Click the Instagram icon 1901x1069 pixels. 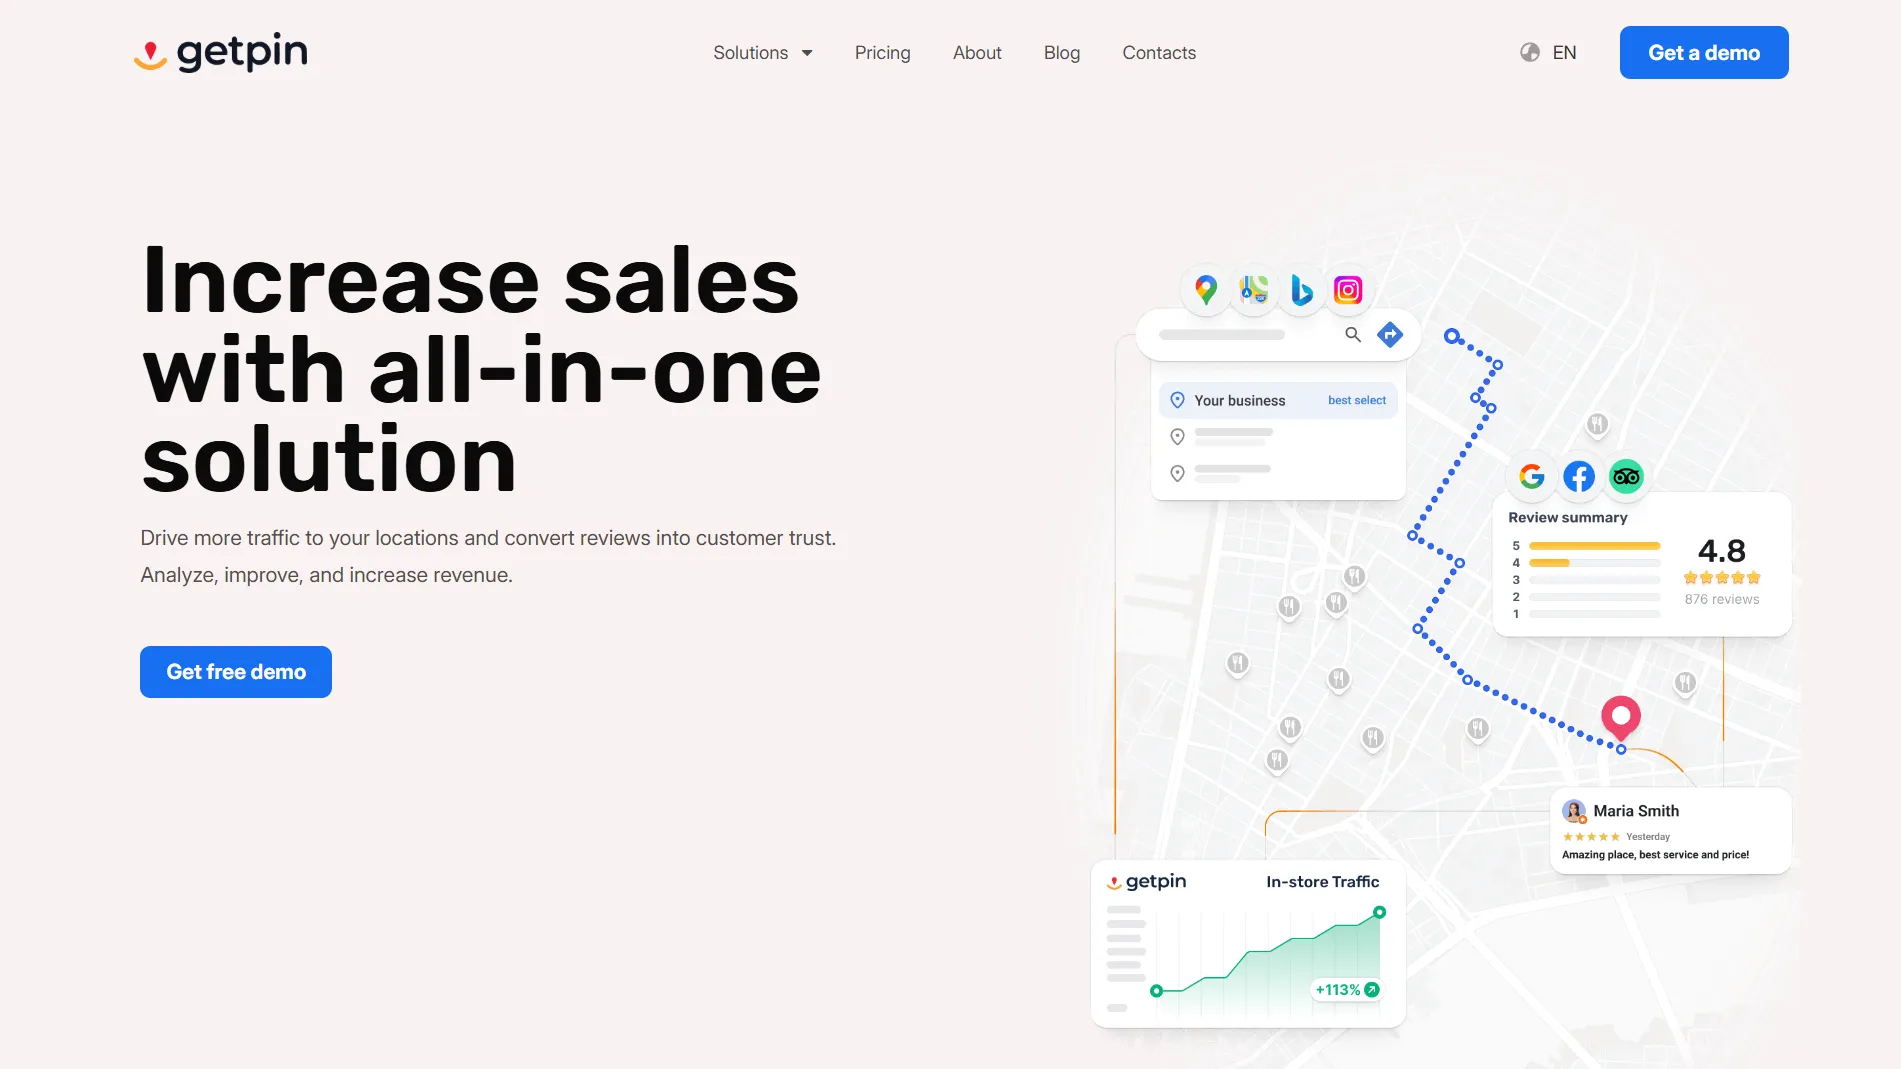[x=1348, y=290]
